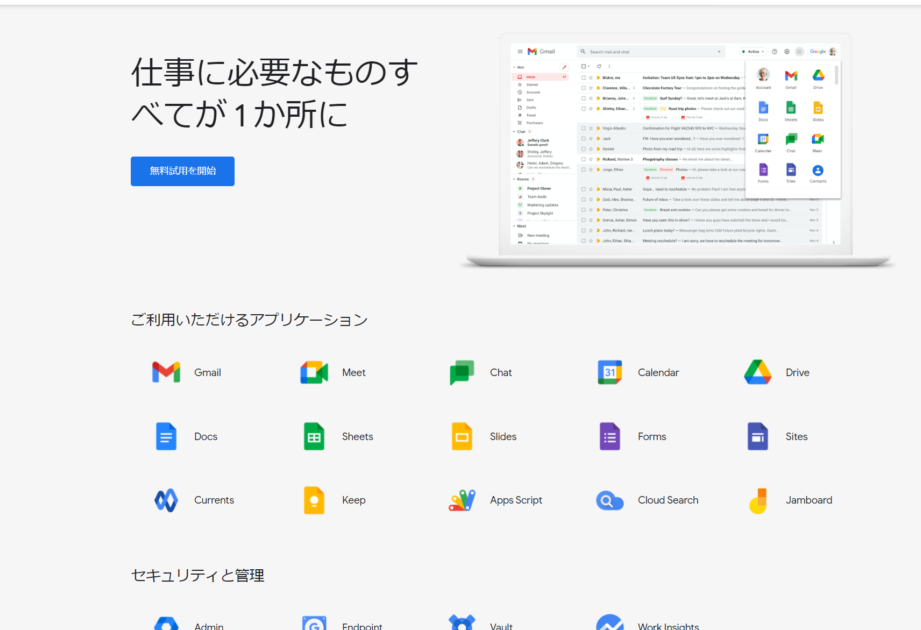This screenshot has height=630, width=921.
Task: Click the Jamboard label
Action: point(809,500)
